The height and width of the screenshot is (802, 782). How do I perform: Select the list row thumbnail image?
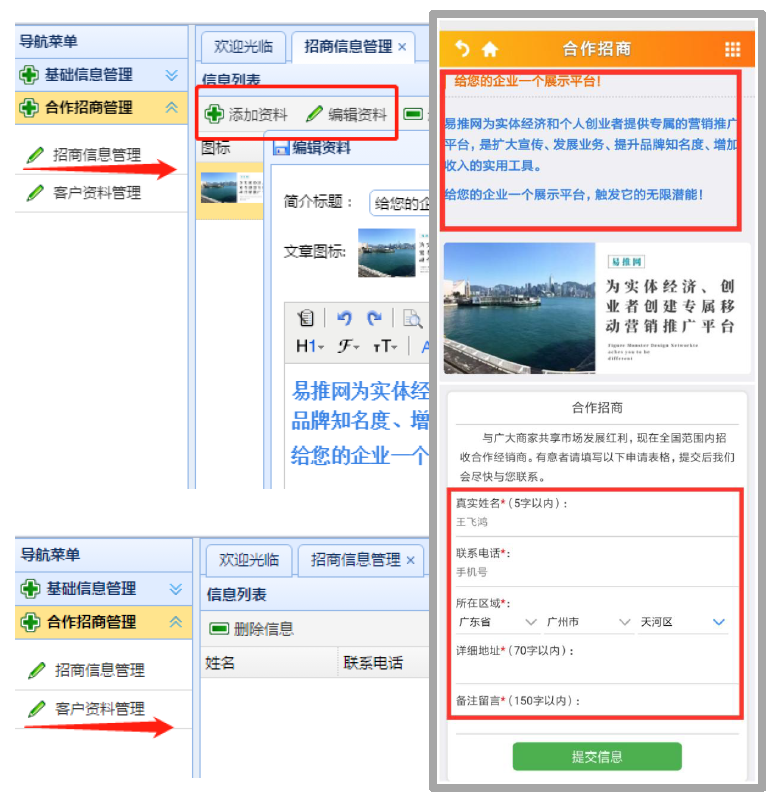(x=232, y=188)
